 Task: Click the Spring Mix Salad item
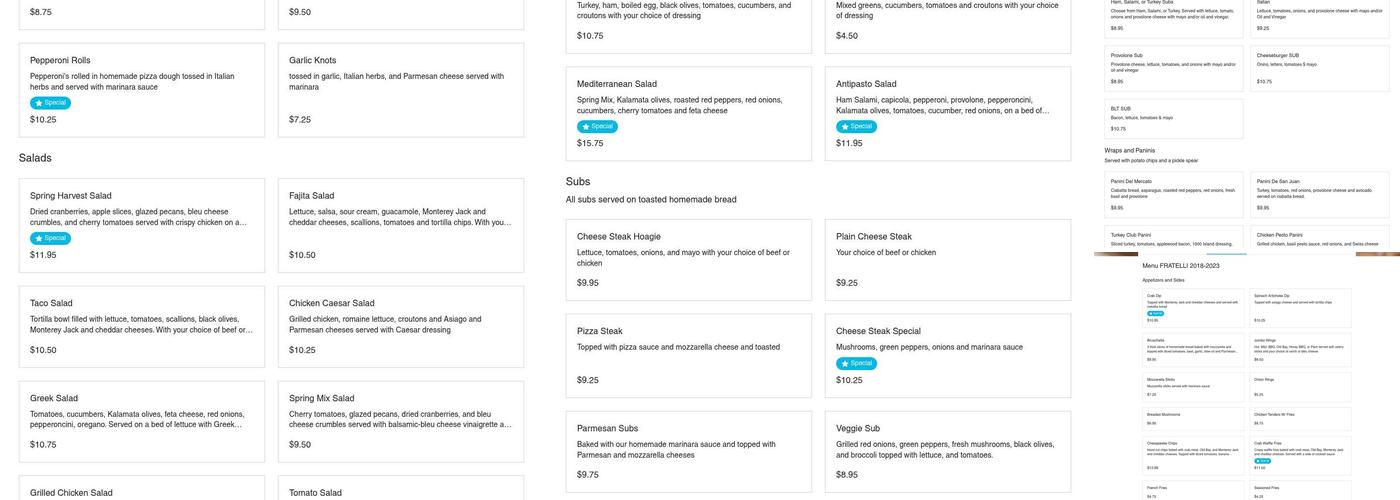(x=400, y=421)
